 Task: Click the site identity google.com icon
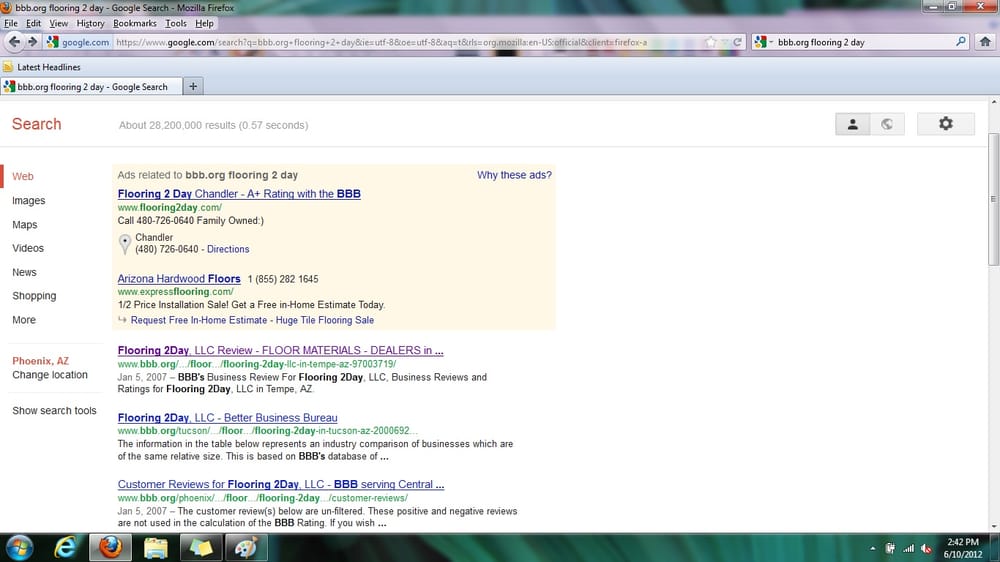78,42
